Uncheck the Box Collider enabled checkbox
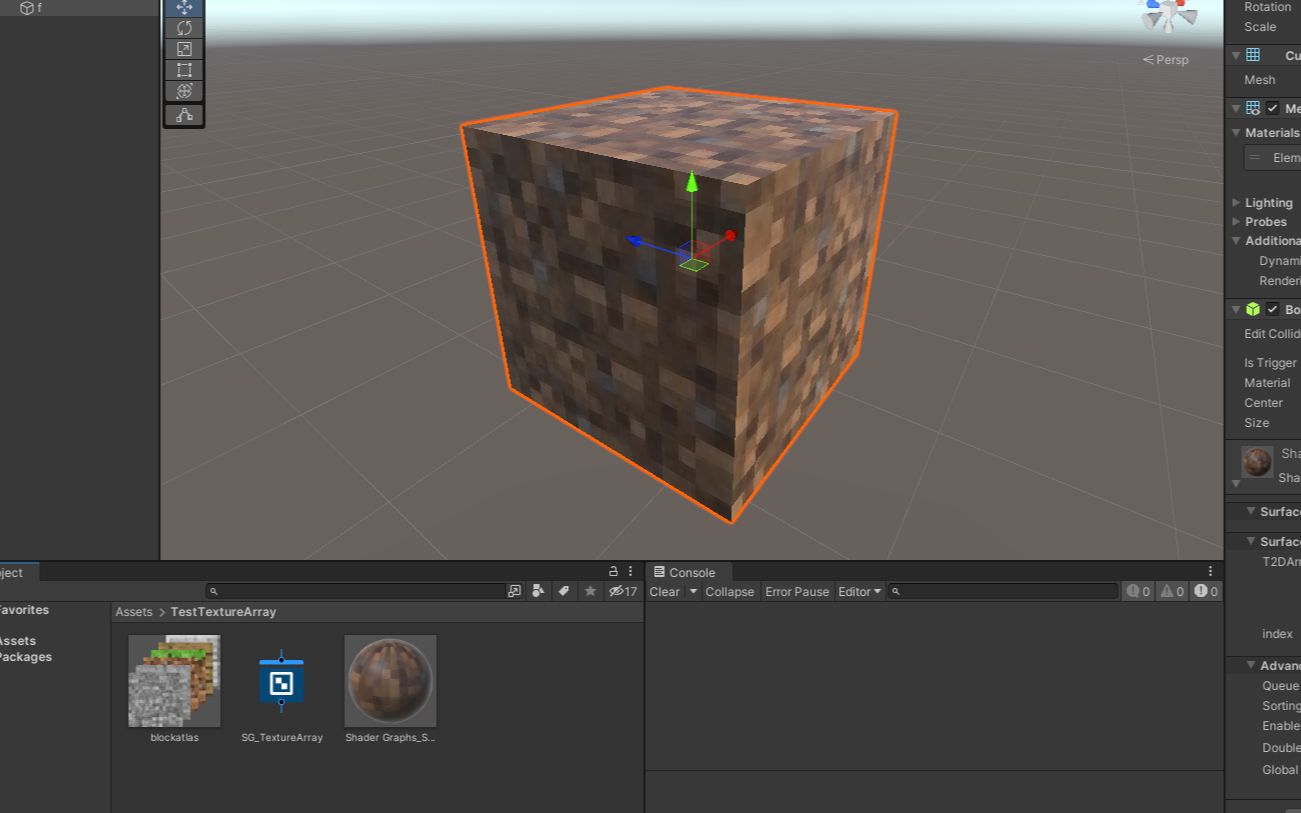 tap(1274, 309)
